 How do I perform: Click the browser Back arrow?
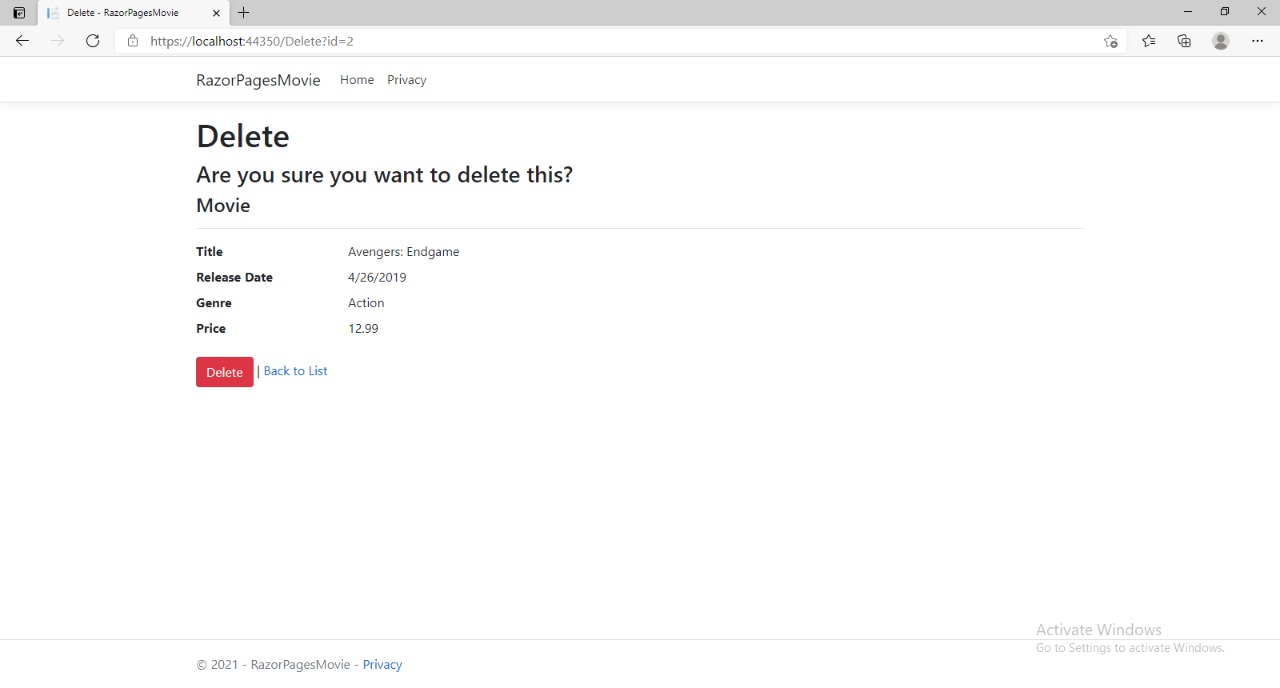(22, 41)
